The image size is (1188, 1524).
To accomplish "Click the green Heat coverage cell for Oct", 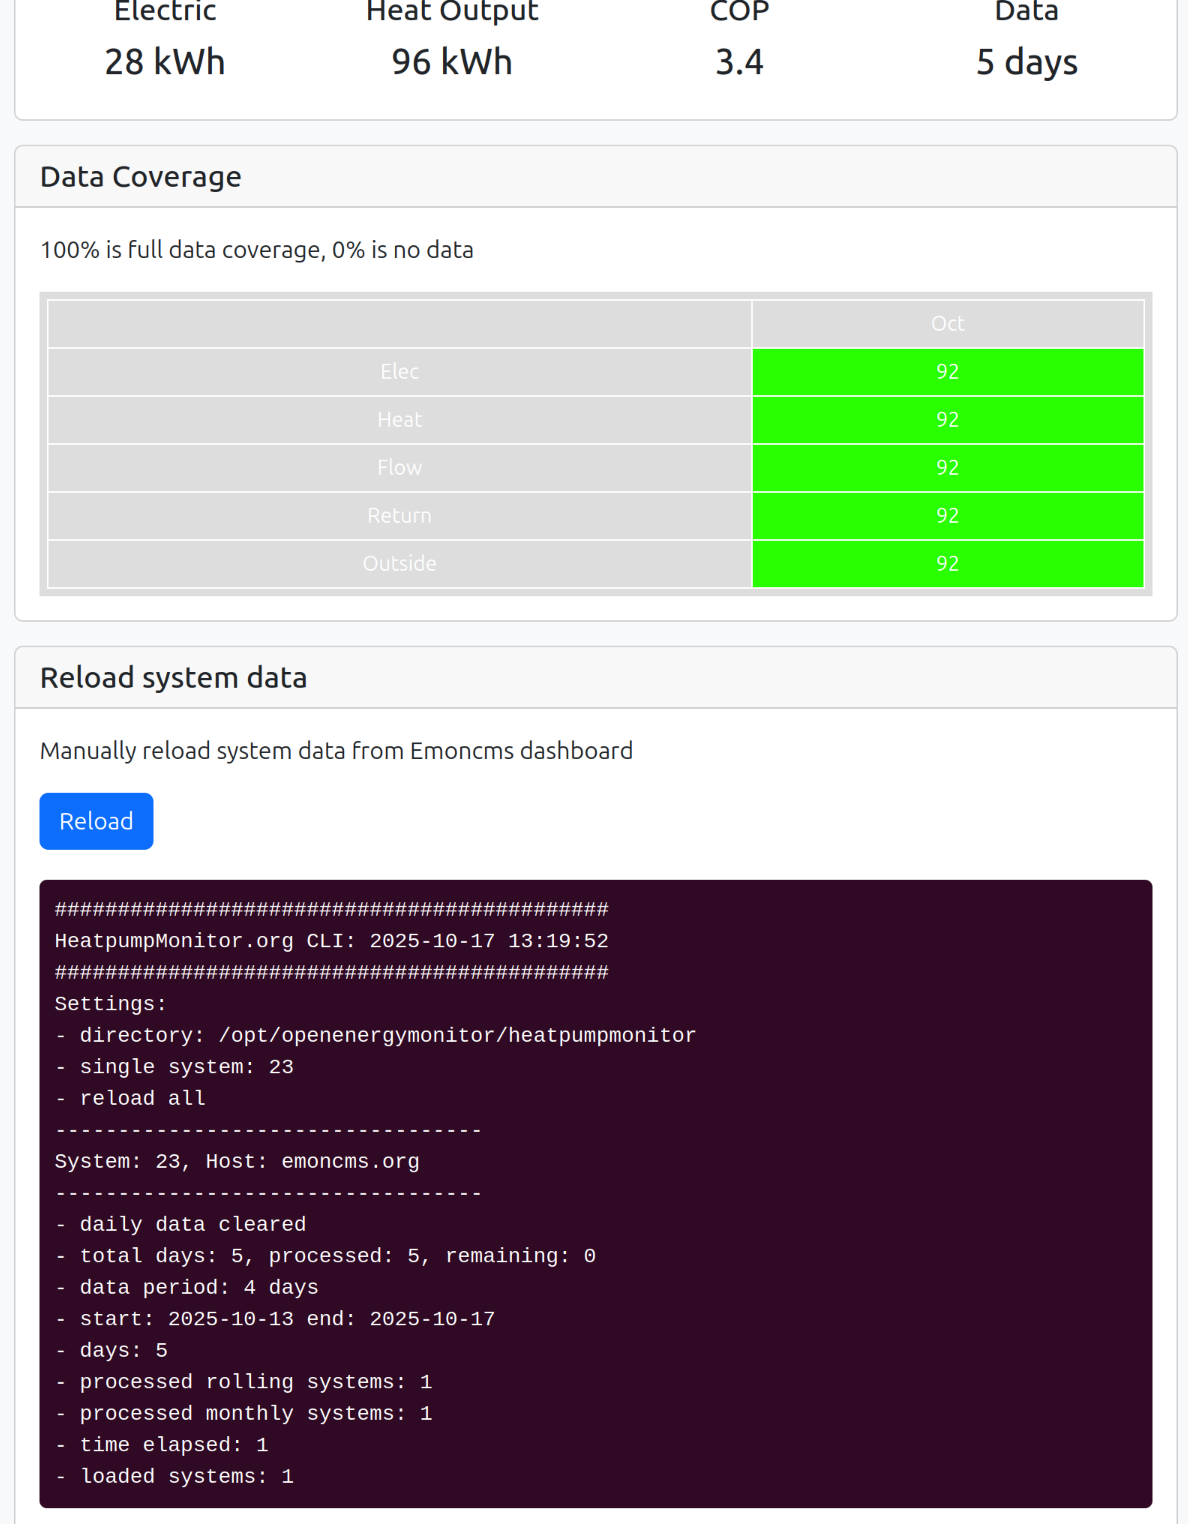I will point(947,420).
